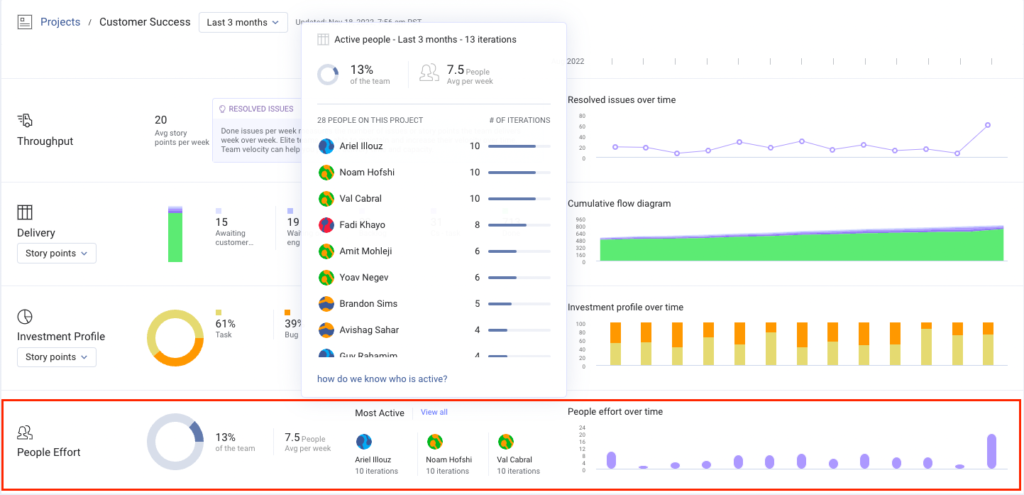Click the 13% donut in the popup
The height and width of the screenshot is (495, 1024).
pos(328,74)
